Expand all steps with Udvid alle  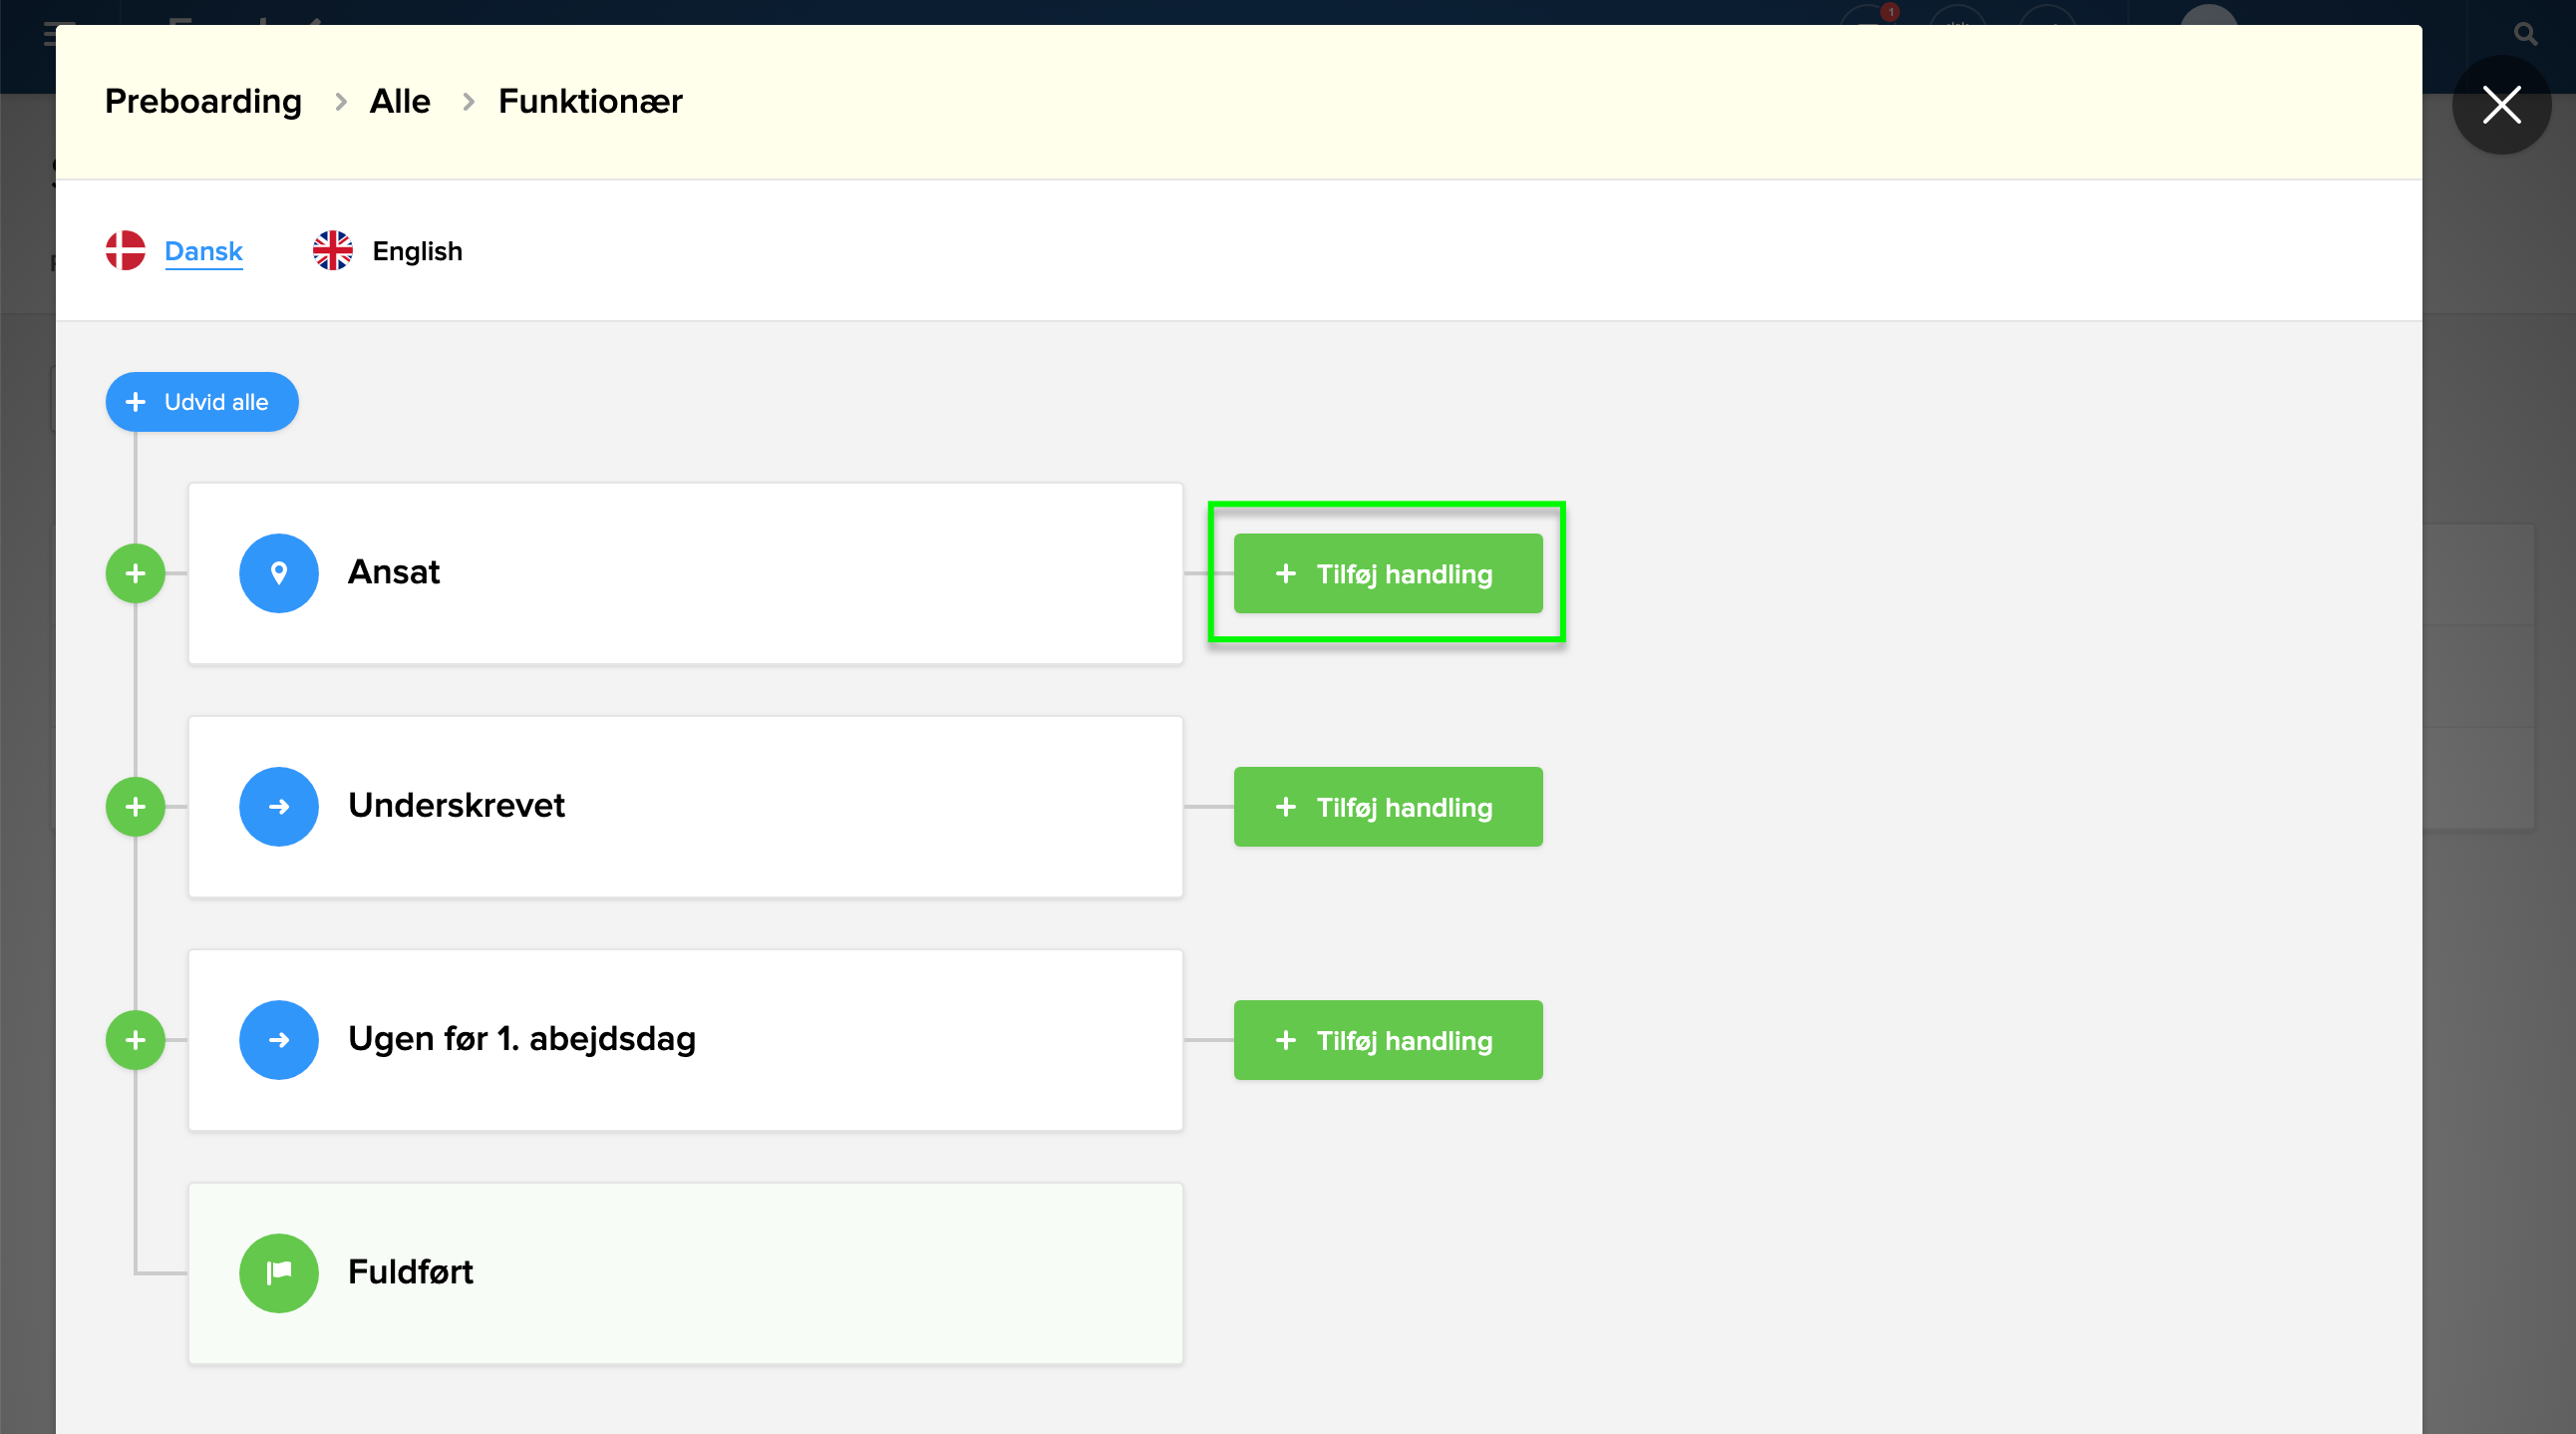point(202,402)
